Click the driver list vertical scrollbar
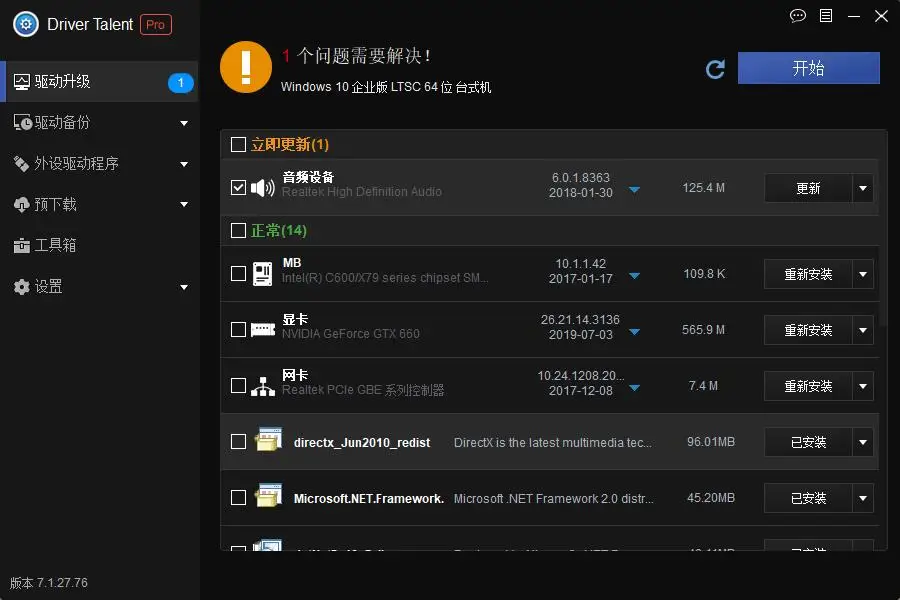This screenshot has height=600, width=900. (x=883, y=230)
